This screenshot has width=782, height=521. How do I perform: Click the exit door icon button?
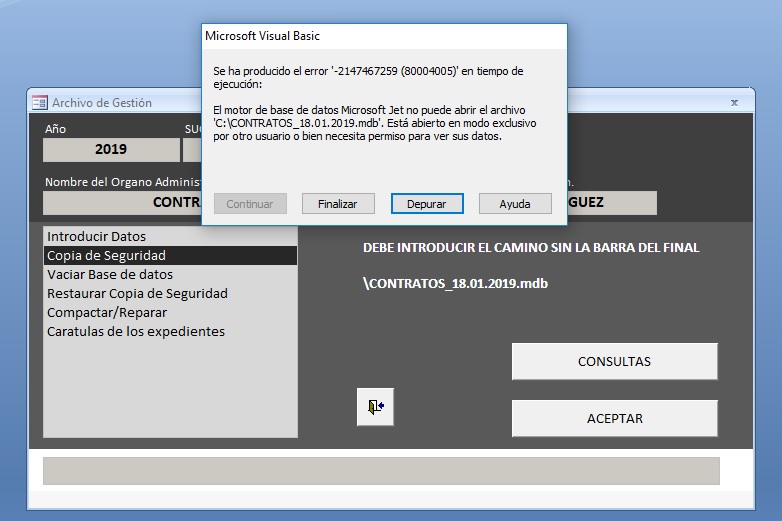tap(375, 407)
